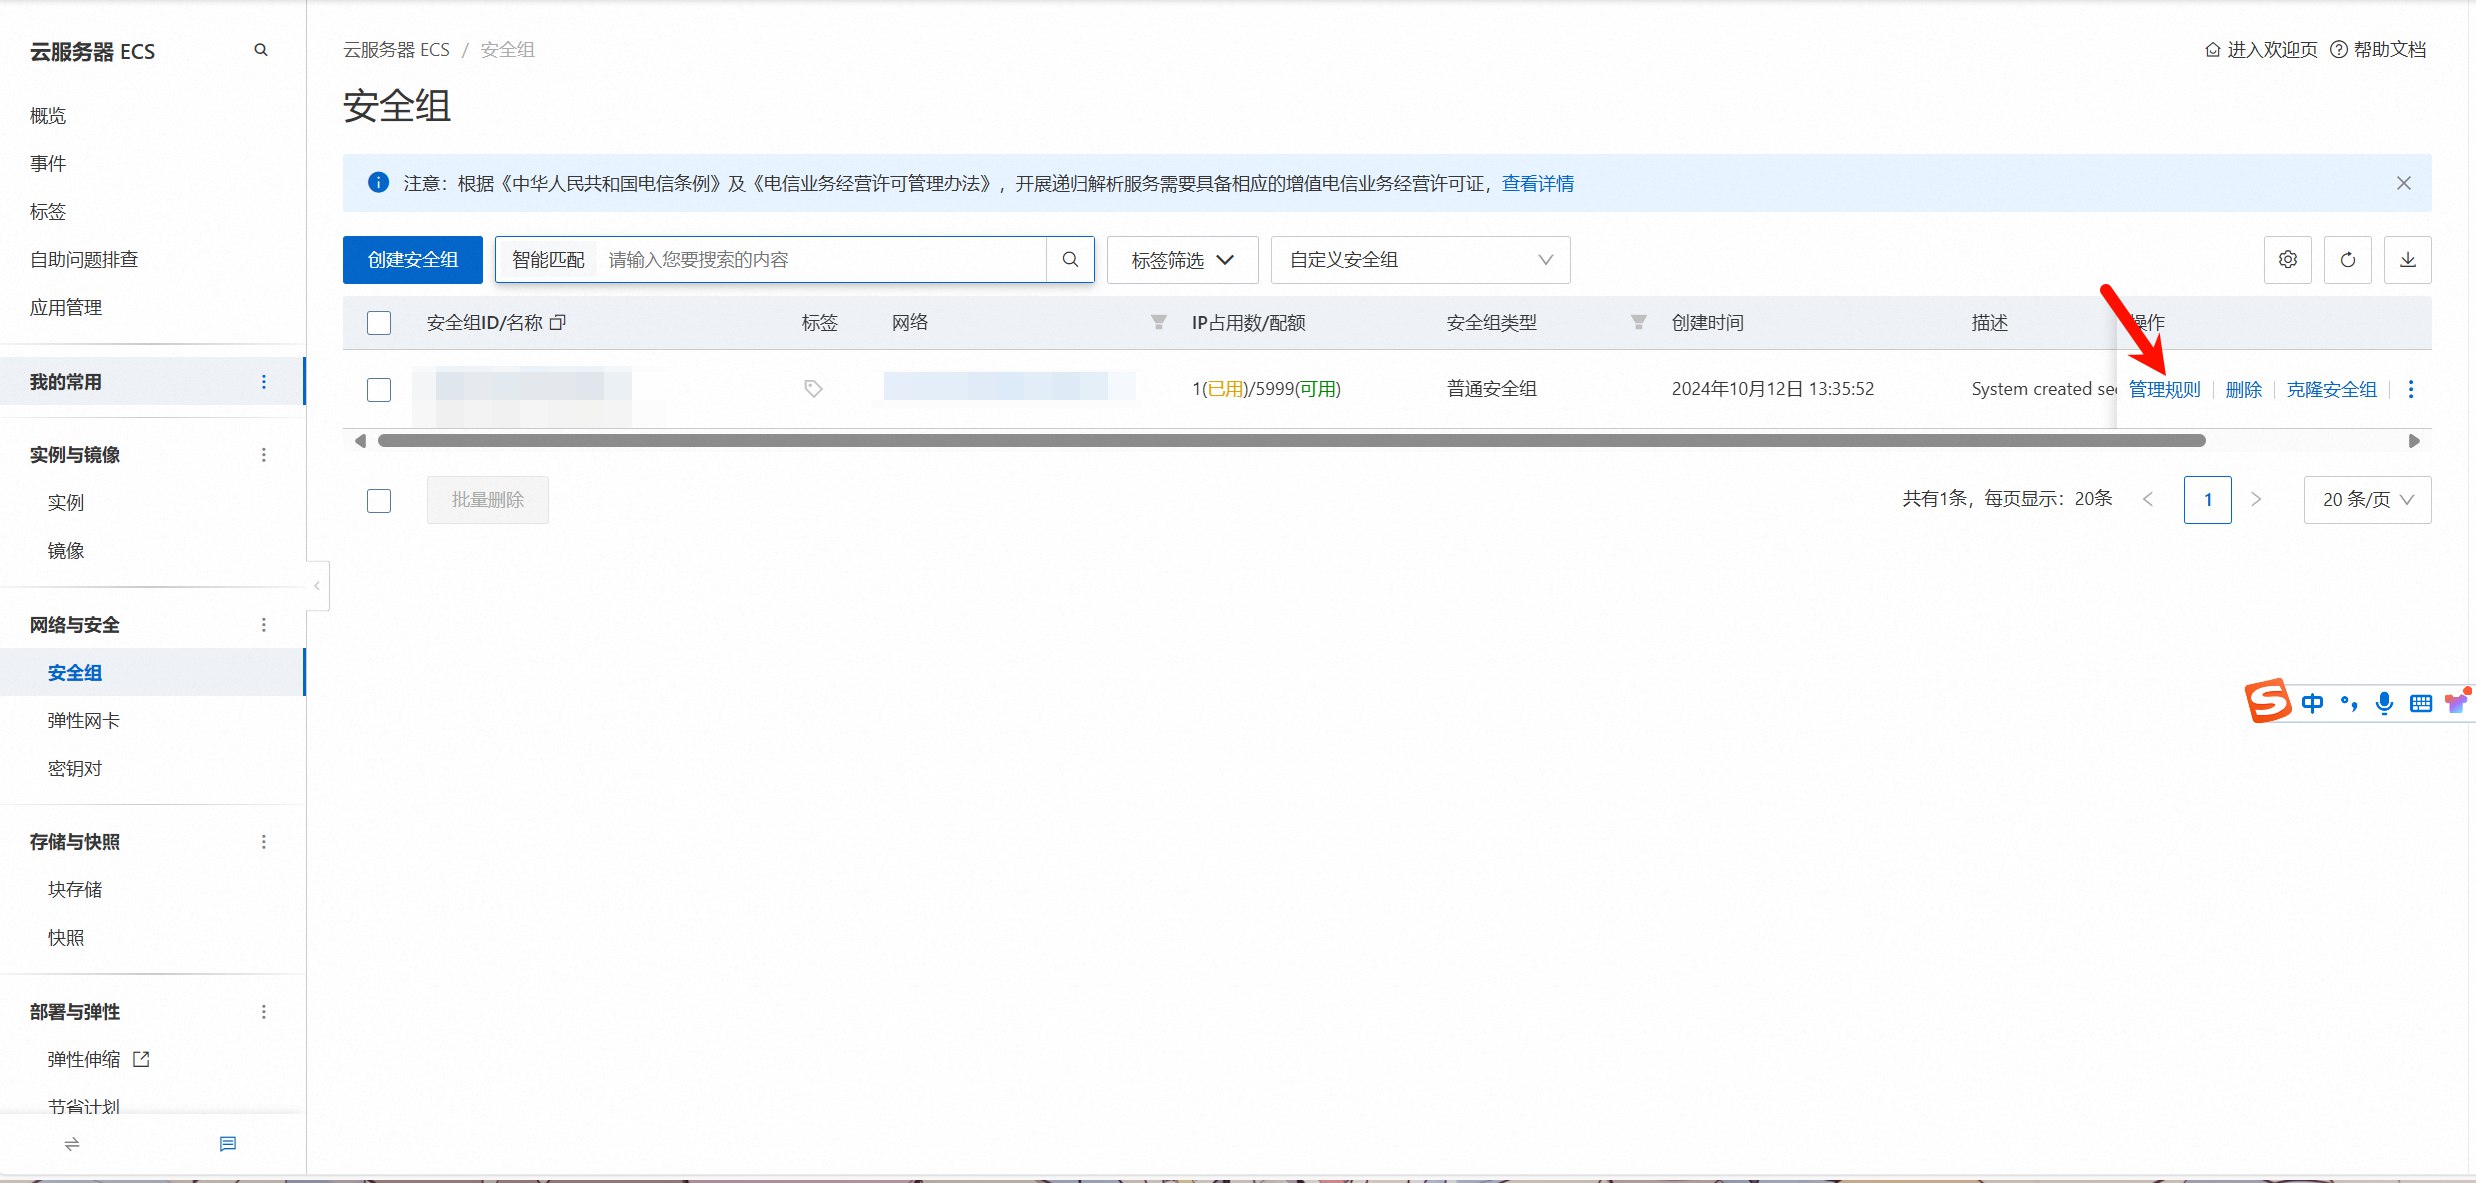Open the 20 条/页 page size dropdown

[2367, 500]
